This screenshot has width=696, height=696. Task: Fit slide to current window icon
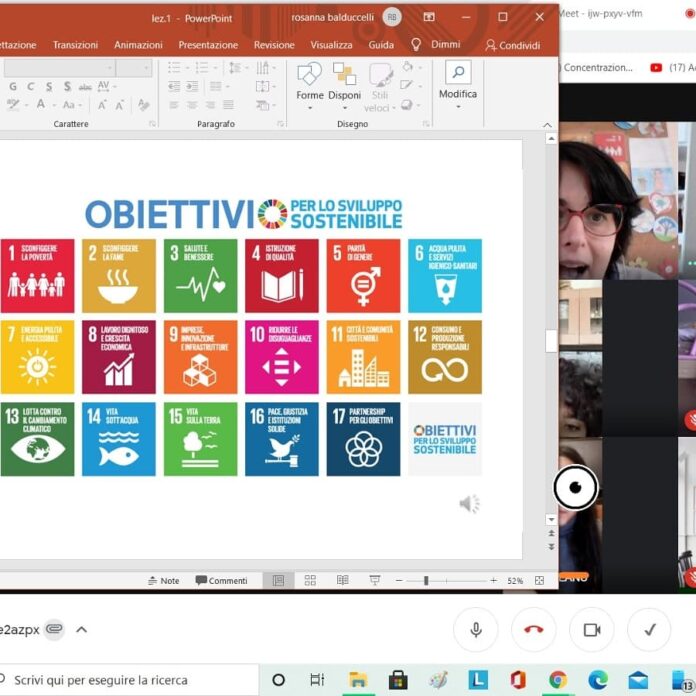[x=539, y=581]
